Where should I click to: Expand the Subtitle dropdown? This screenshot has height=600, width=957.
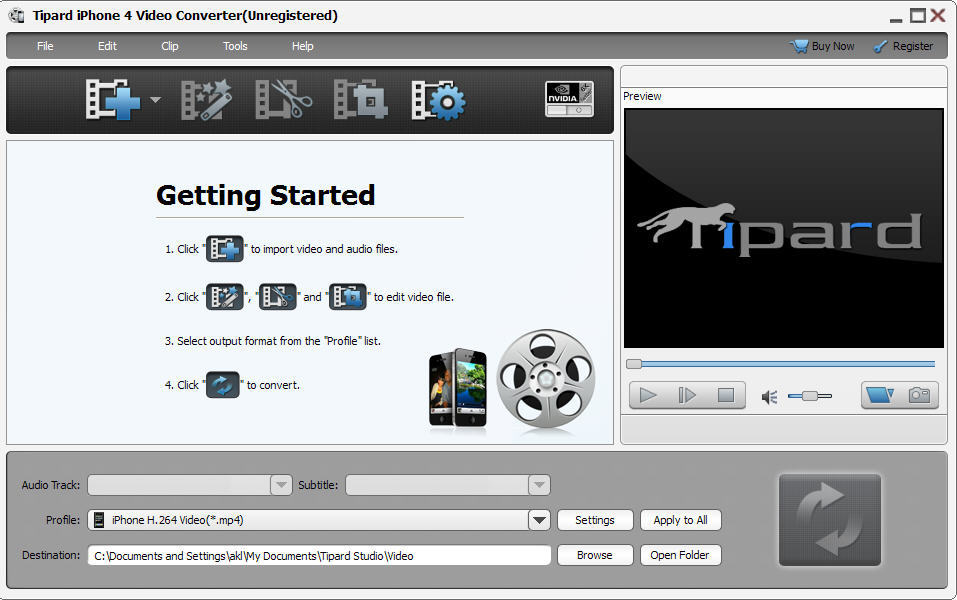[539, 485]
